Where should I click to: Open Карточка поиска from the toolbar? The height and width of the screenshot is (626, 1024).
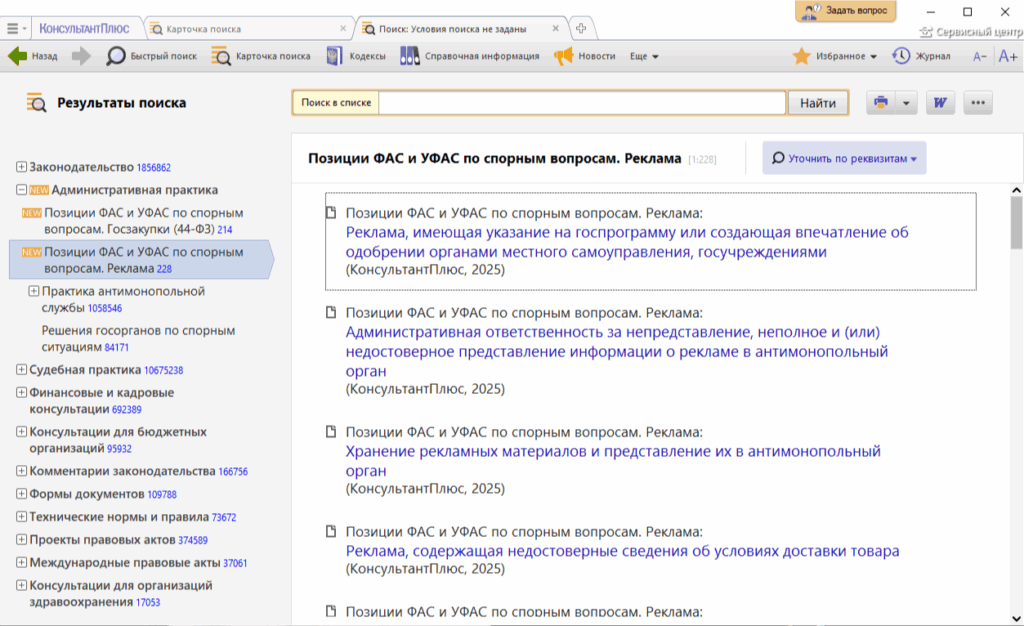pyautogui.click(x=261, y=56)
